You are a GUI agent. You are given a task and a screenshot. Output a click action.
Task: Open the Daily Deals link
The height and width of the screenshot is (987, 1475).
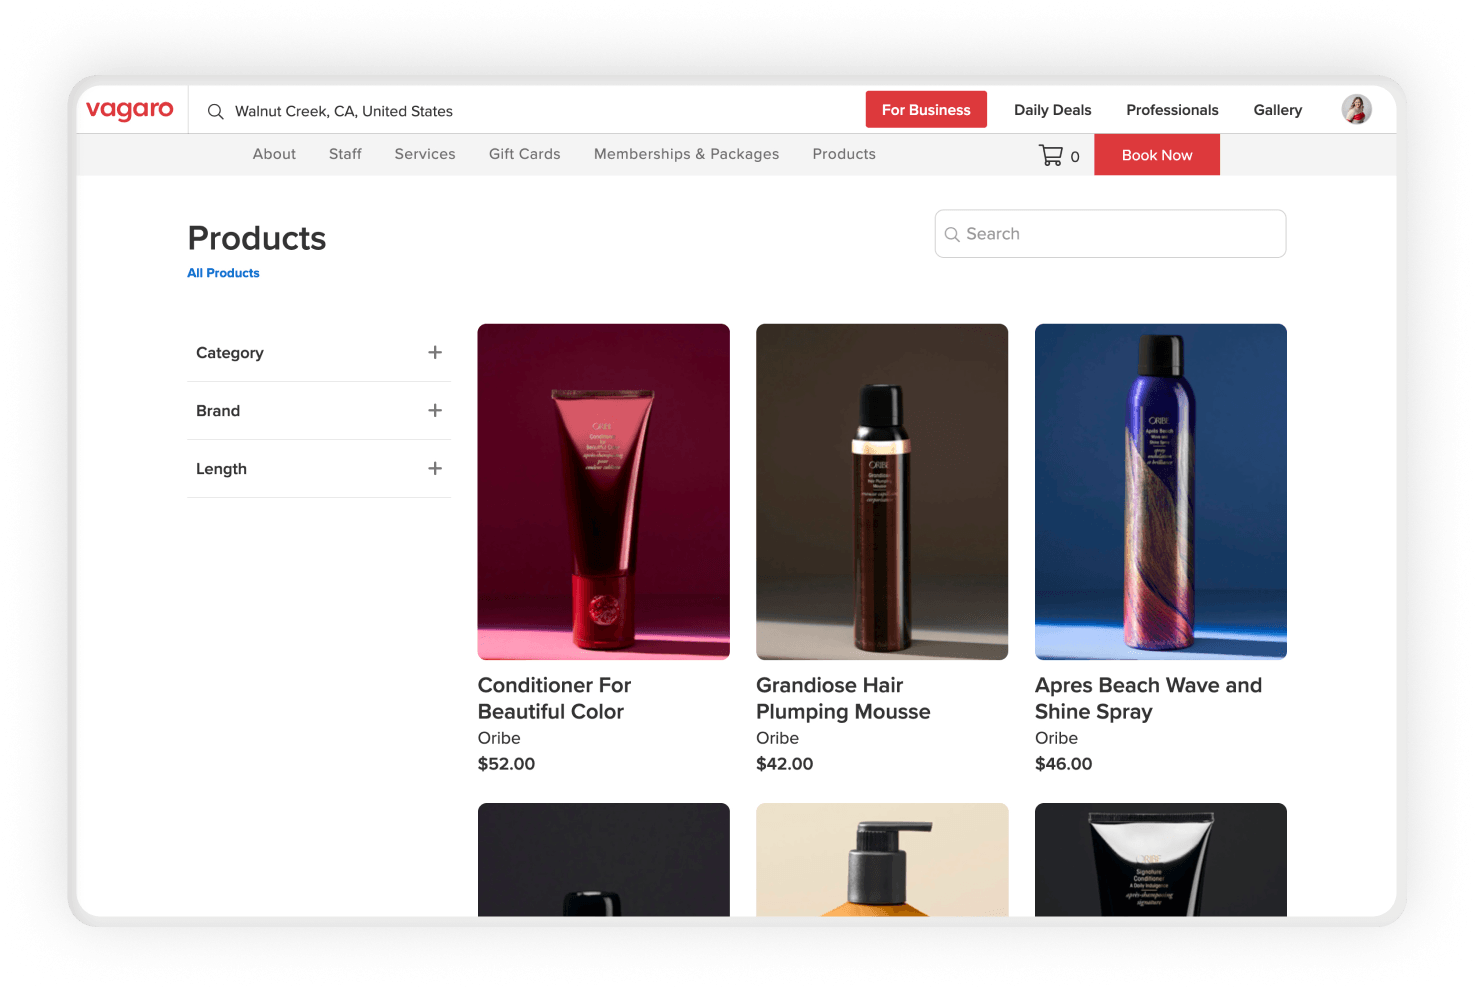[1052, 110]
